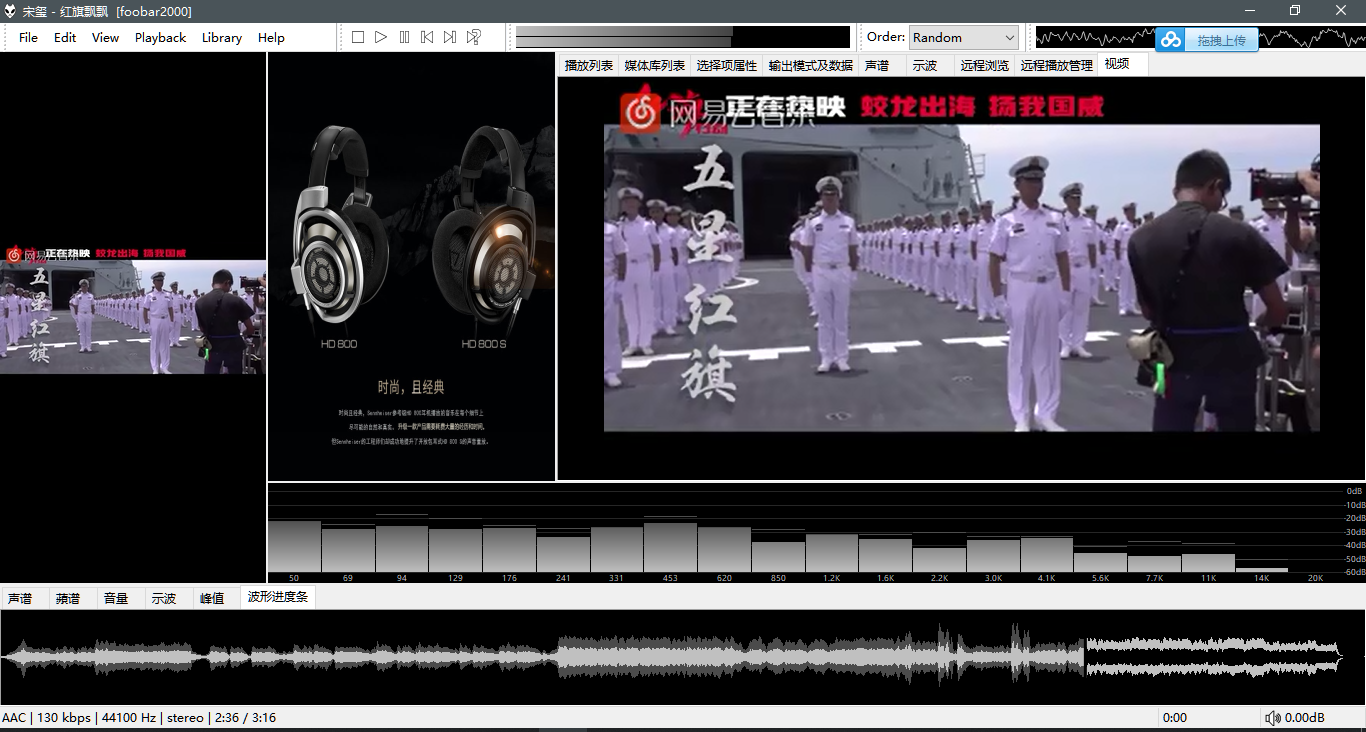
Task: Expand the Playback menu
Action: click(160, 37)
